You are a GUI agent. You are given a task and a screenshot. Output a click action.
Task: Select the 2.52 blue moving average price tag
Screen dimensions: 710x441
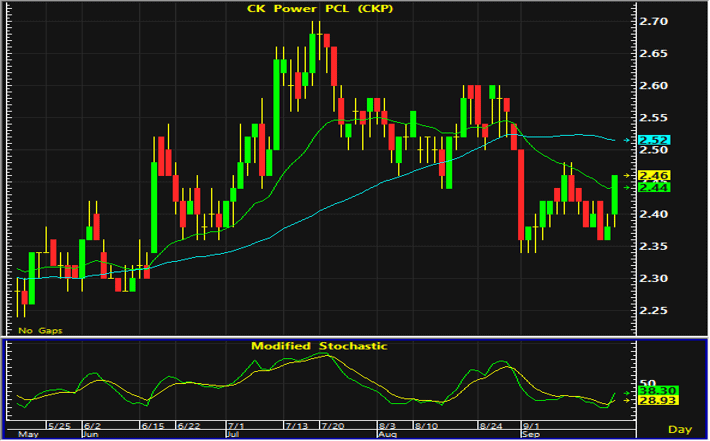click(654, 140)
